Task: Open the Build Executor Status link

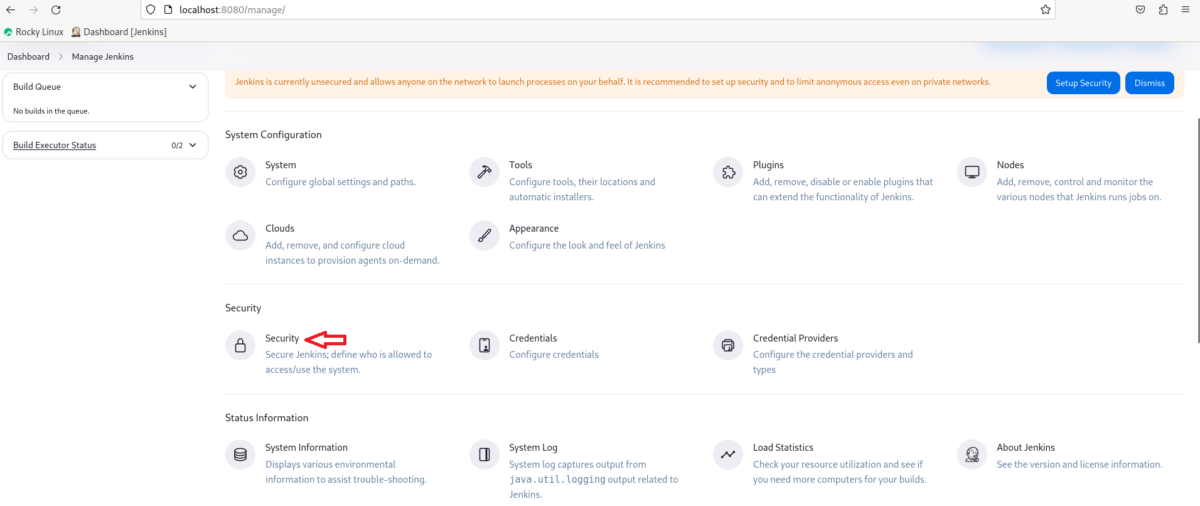Action: point(54,145)
